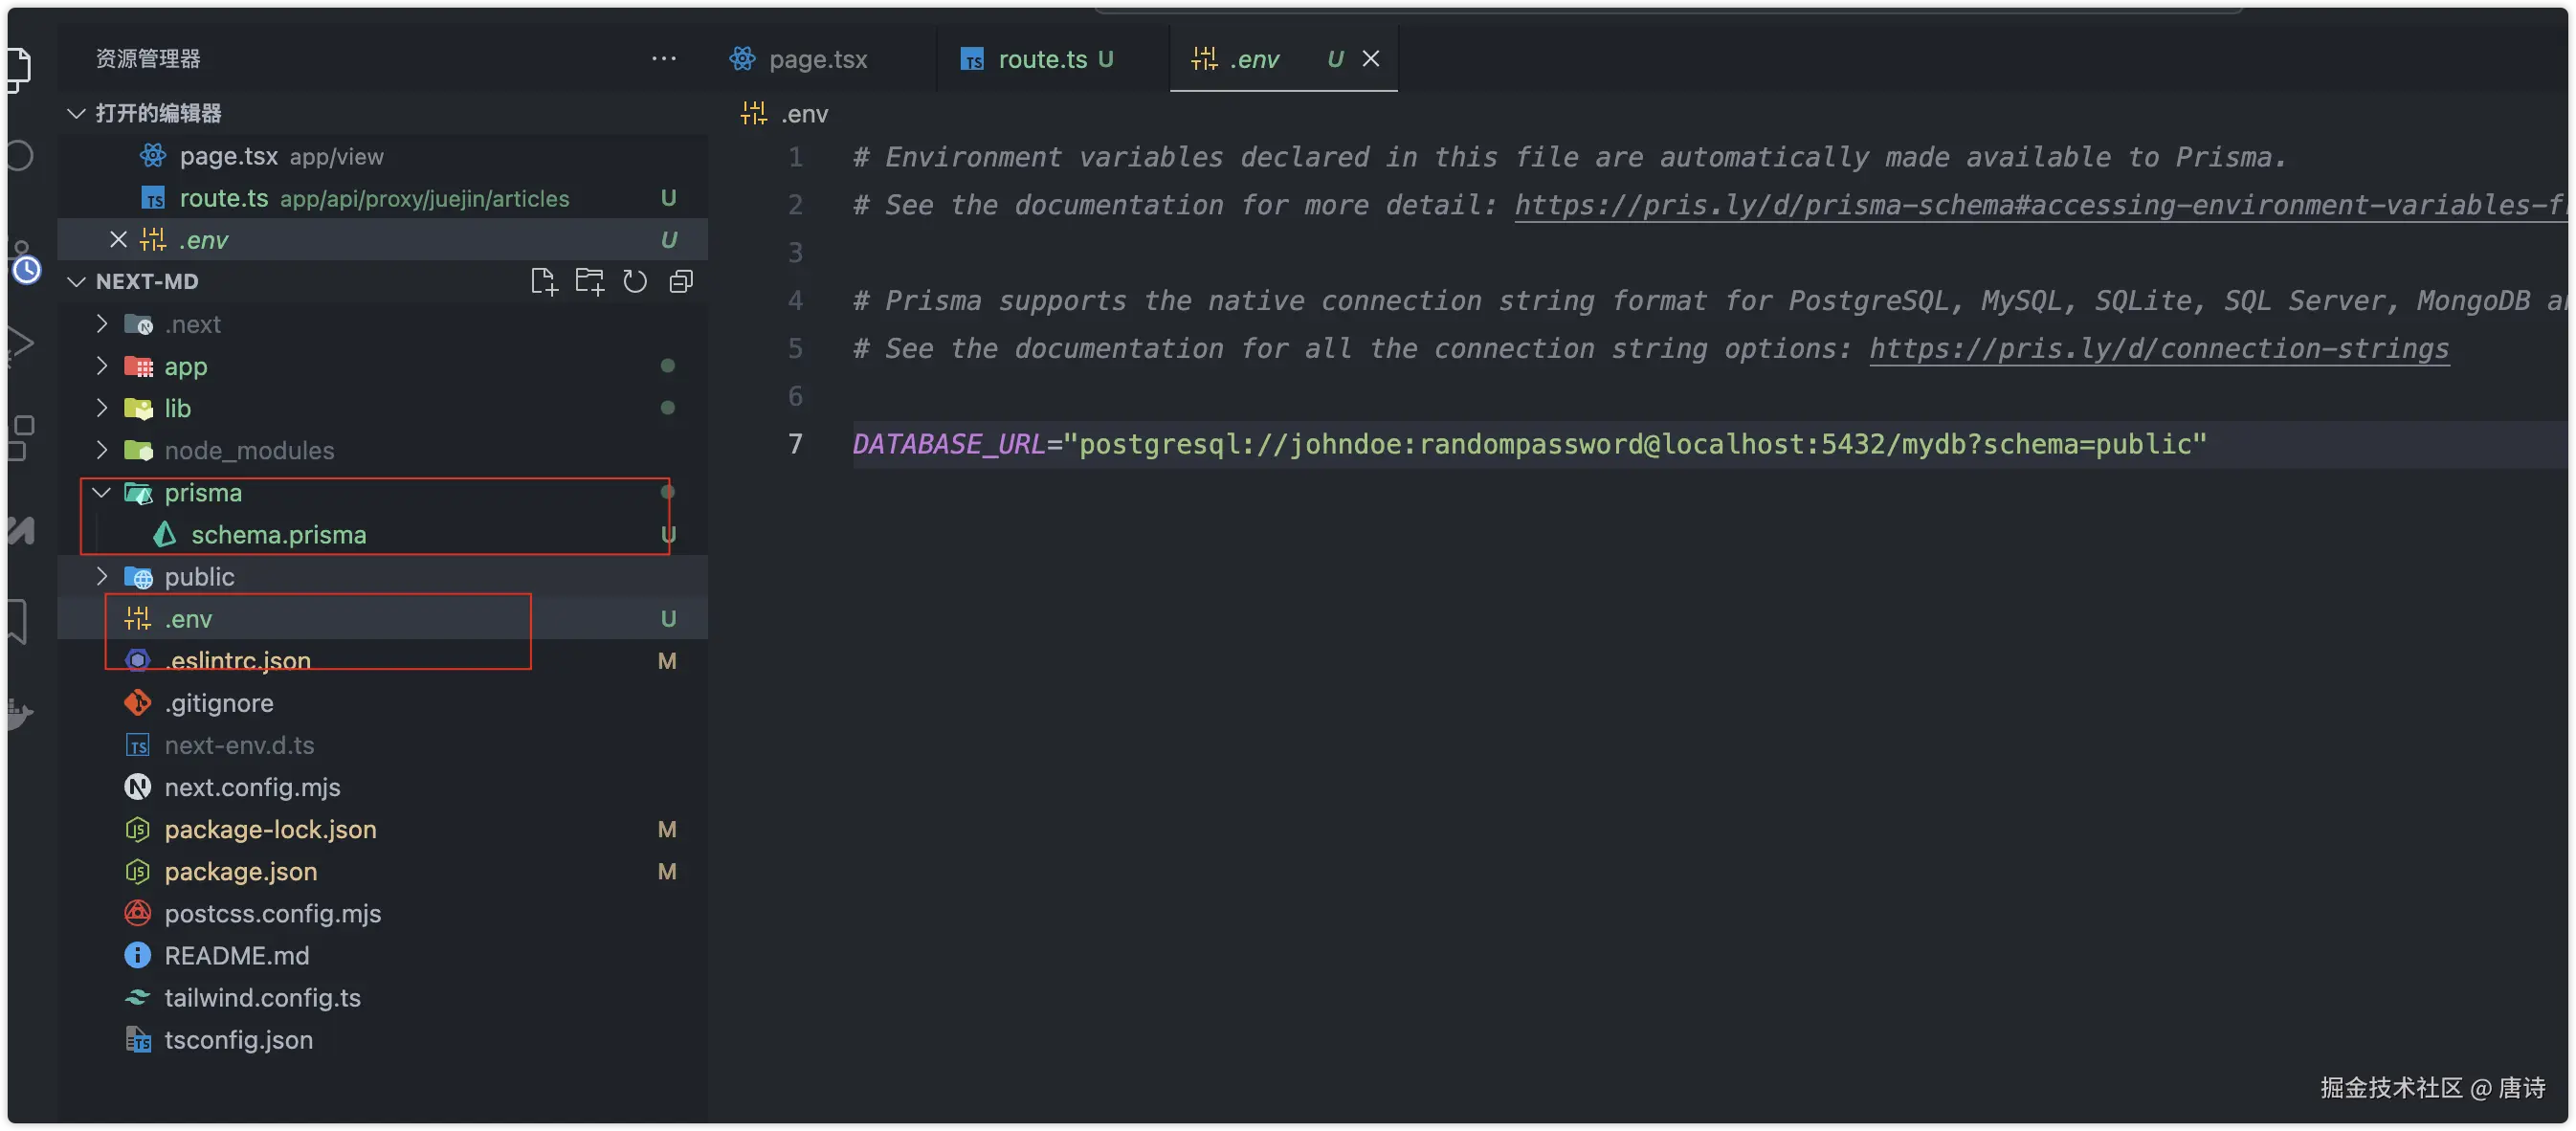2576x1131 pixels.
Task: Click the README.md info icon
Action: pos(137,955)
